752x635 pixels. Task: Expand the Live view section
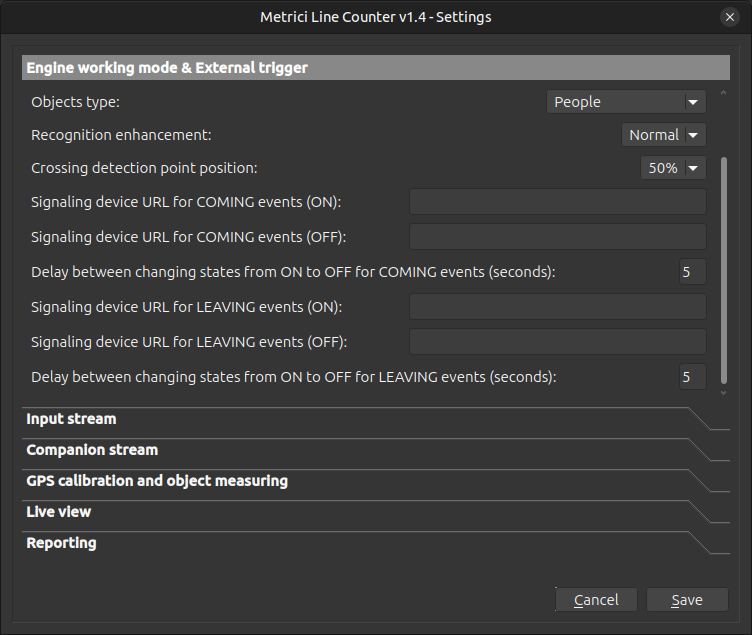(376, 512)
